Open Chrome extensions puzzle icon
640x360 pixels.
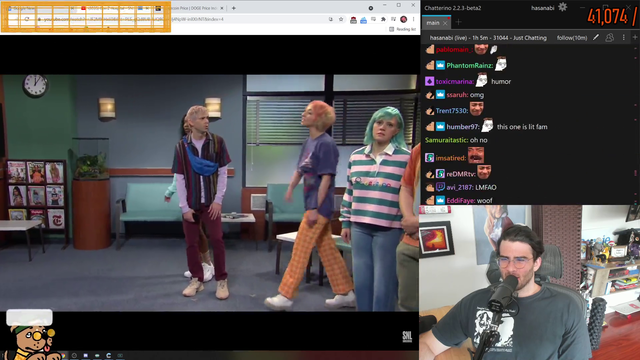(x=383, y=19)
